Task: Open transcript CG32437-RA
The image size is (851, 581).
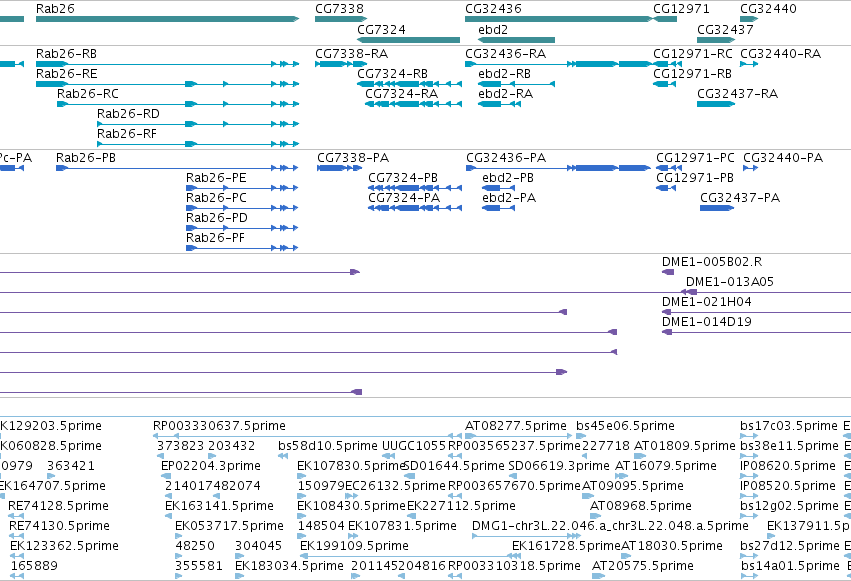Action: point(737,94)
